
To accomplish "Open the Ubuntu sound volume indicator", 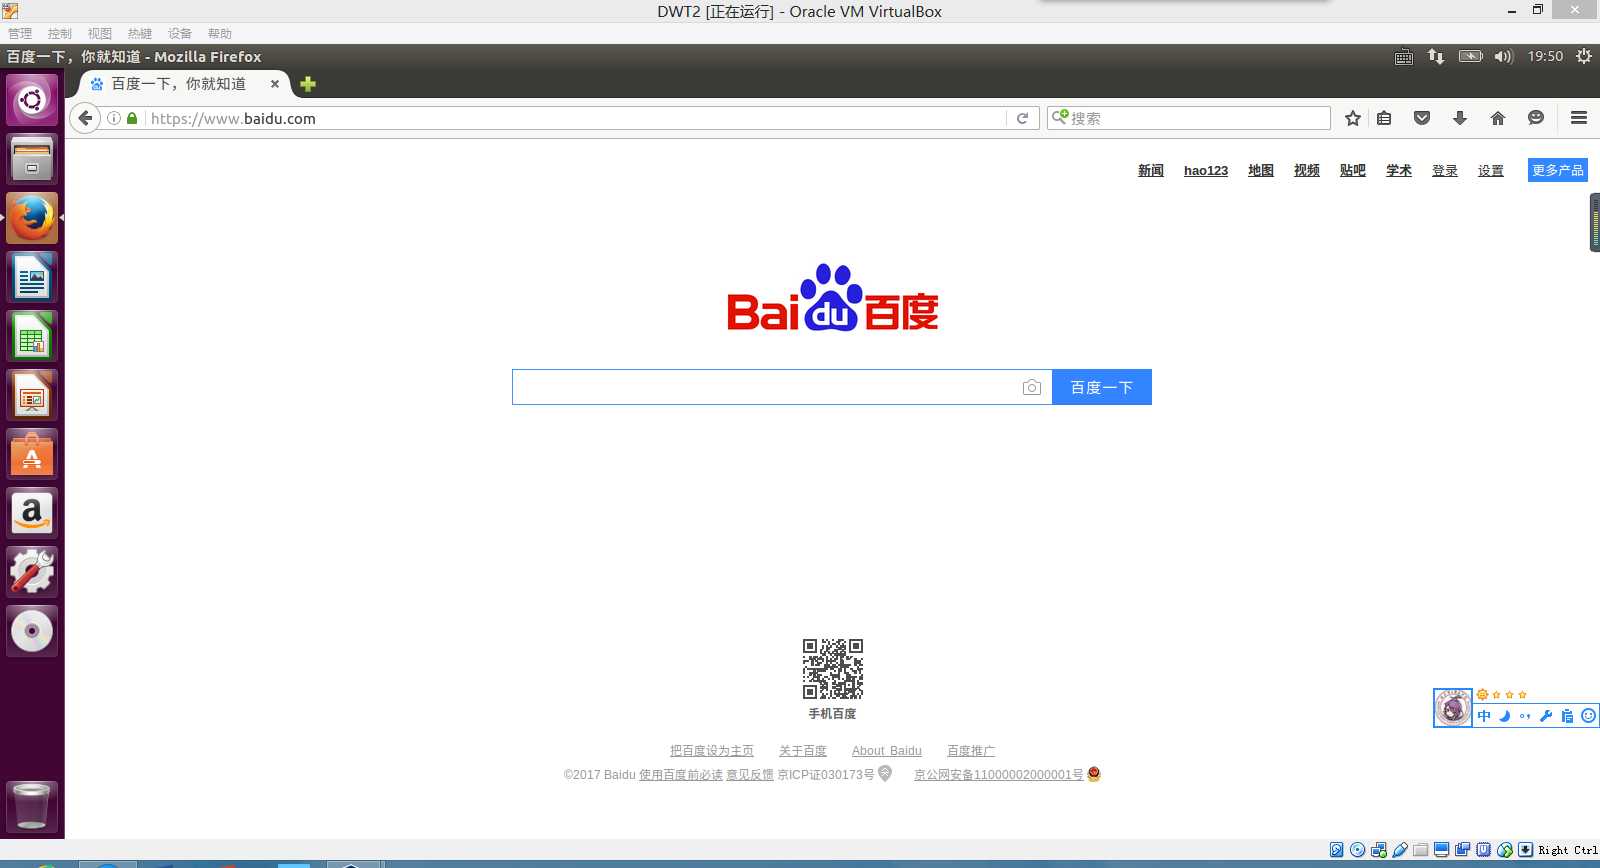I will pyautogui.click(x=1504, y=57).
